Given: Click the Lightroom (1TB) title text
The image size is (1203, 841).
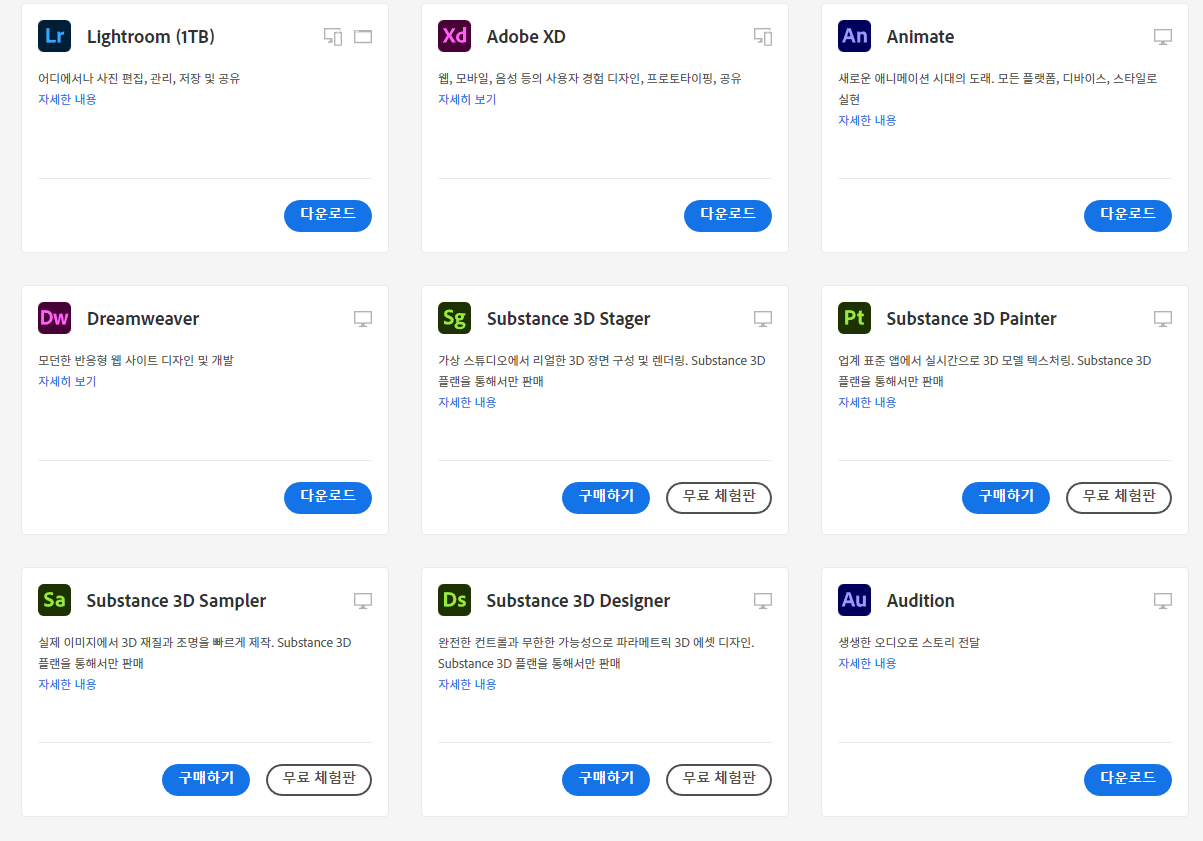Looking at the screenshot, I should pos(151,37).
